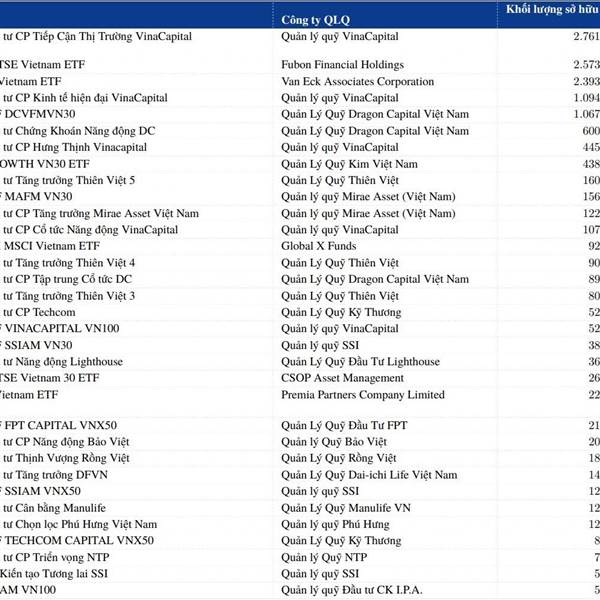Select cell 'tư CP Năng động Bảo Việt'

coord(66,442)
